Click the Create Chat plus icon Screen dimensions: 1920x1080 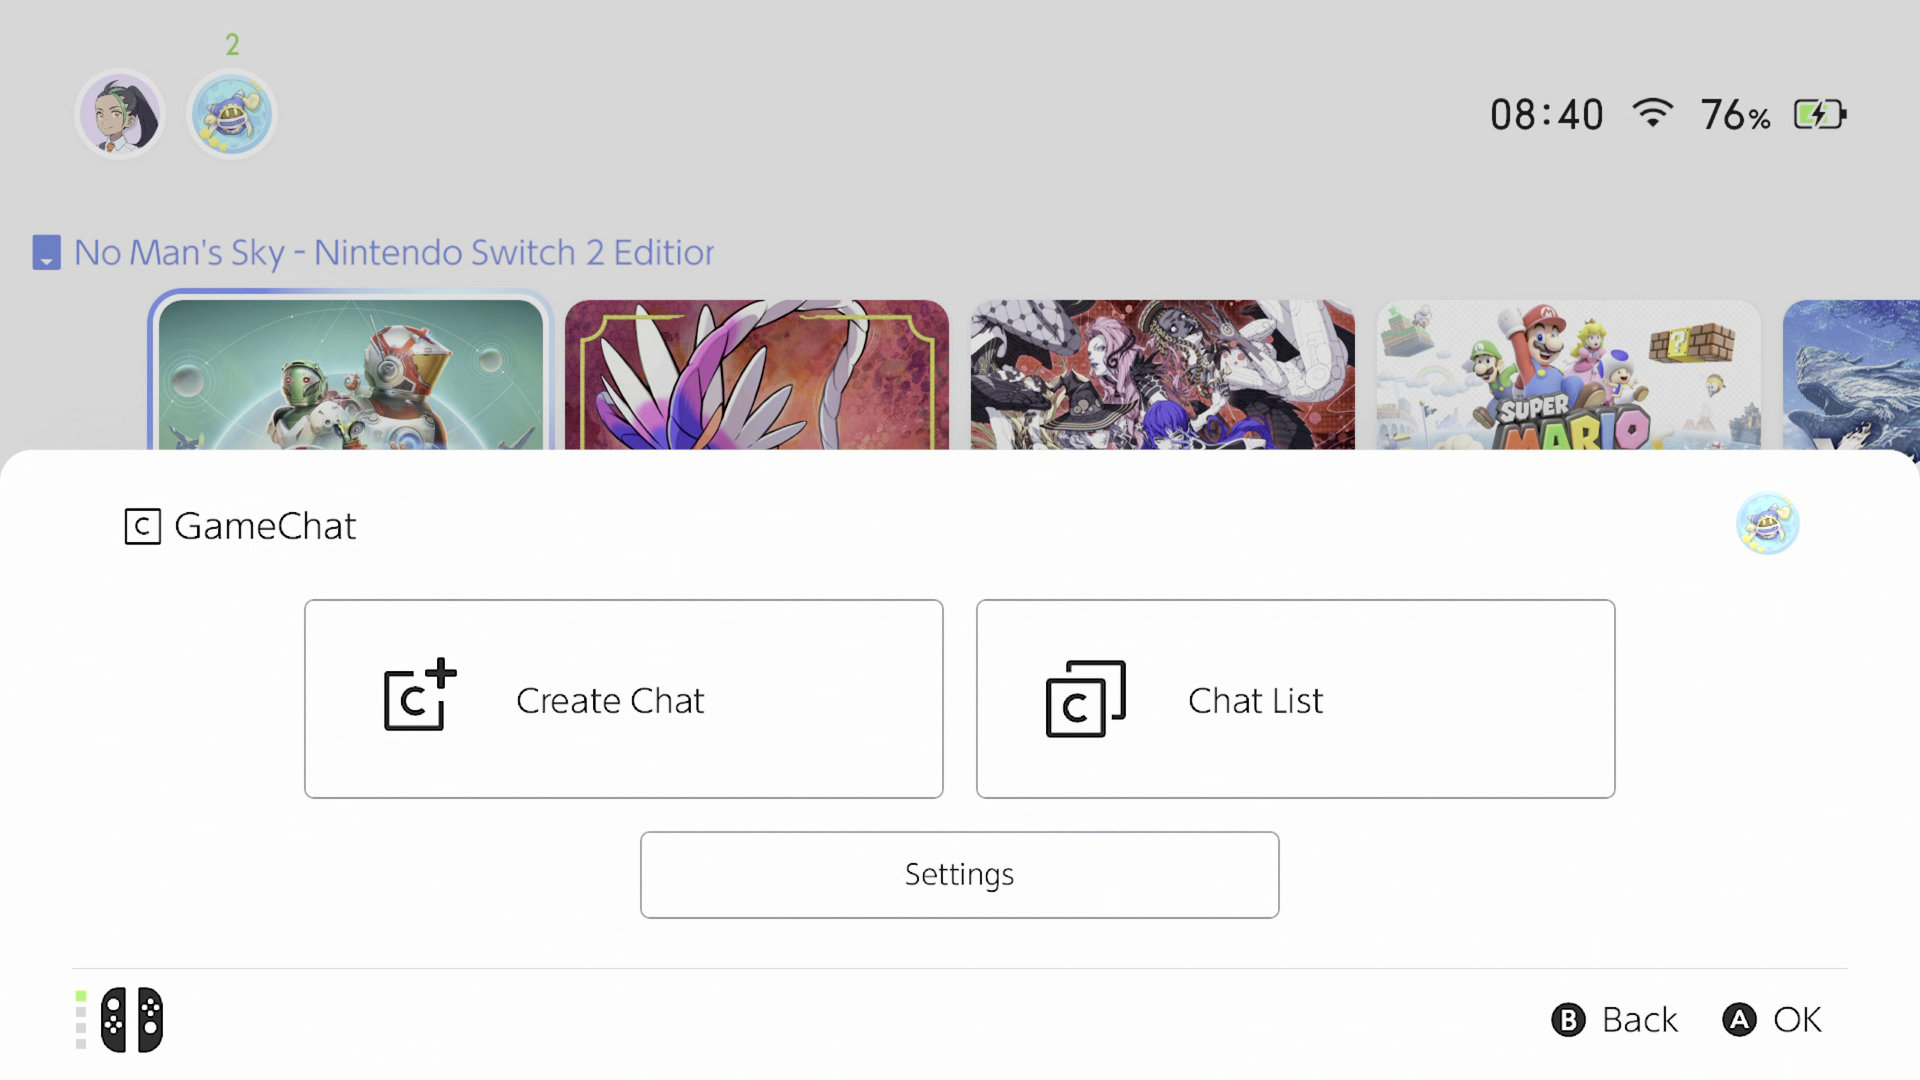click(x=420, y=696)
